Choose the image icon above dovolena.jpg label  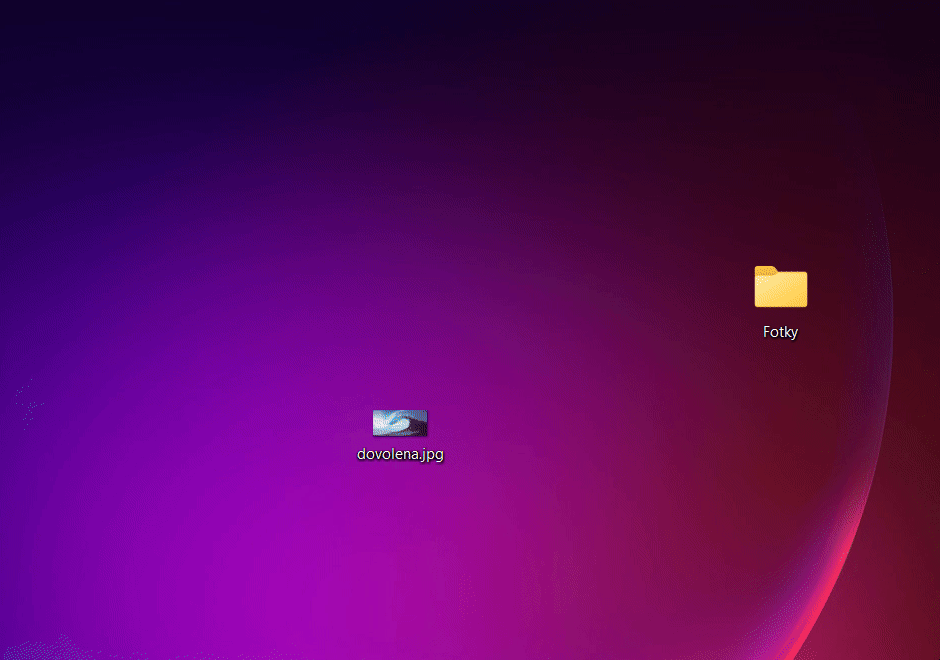[399, 421]
